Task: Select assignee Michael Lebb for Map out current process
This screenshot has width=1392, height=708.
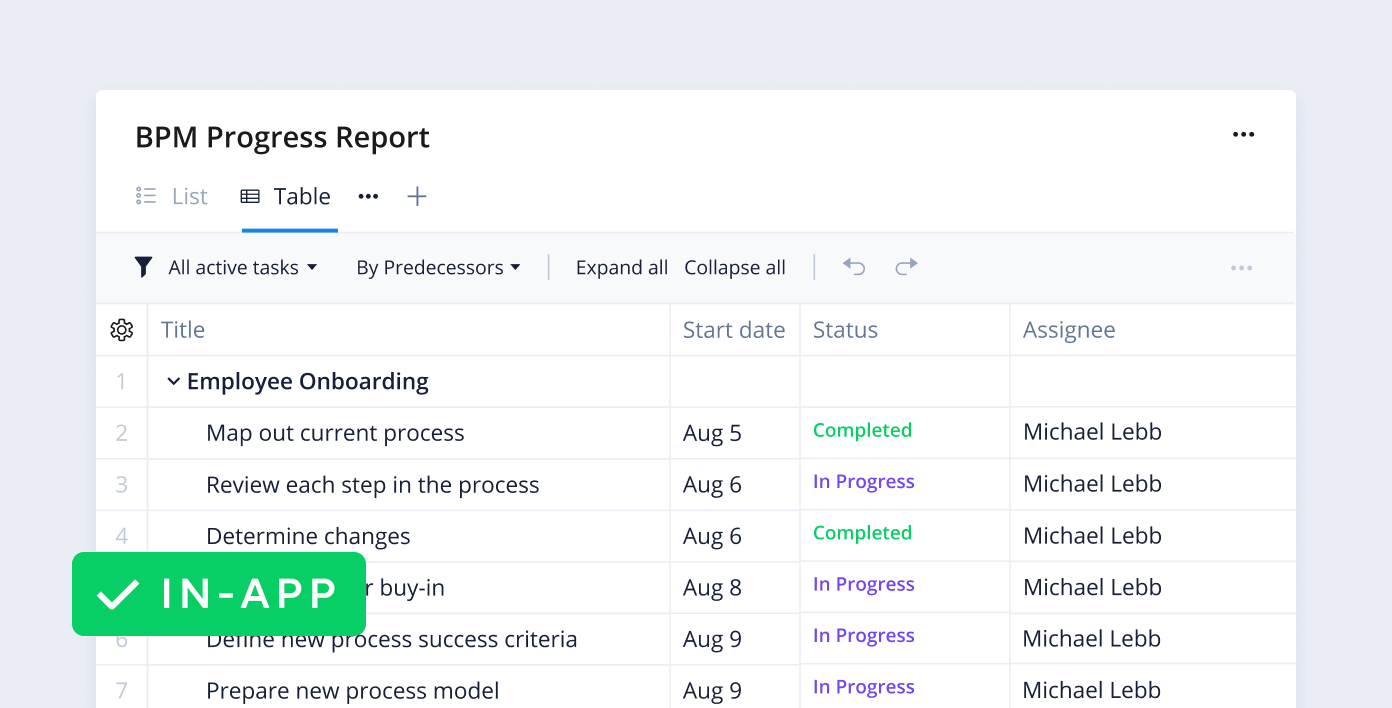Action: click(1091, 432)
